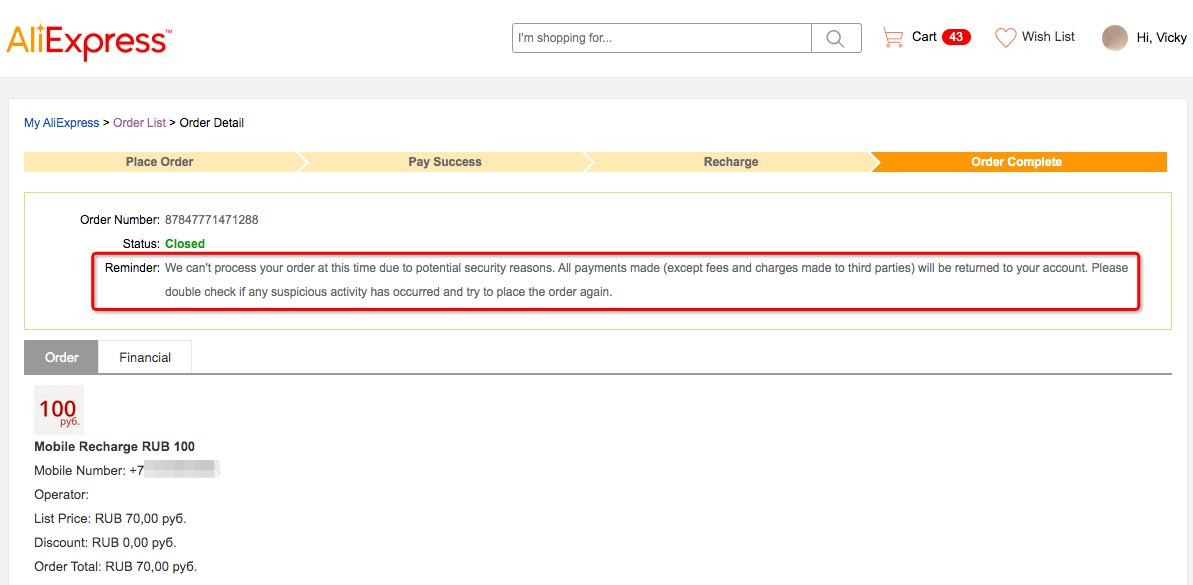This screenshot has height=585, width=1193.
Task: Click the AliExpress logo
Action: coord(89,41)
